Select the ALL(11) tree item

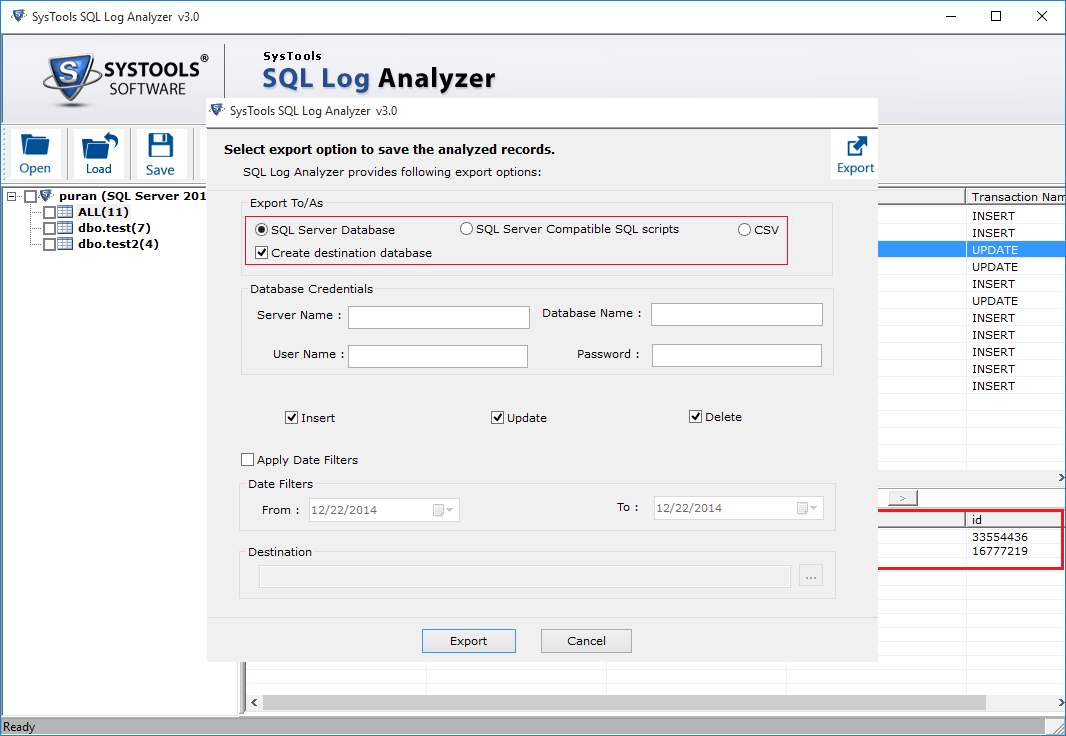103,212
